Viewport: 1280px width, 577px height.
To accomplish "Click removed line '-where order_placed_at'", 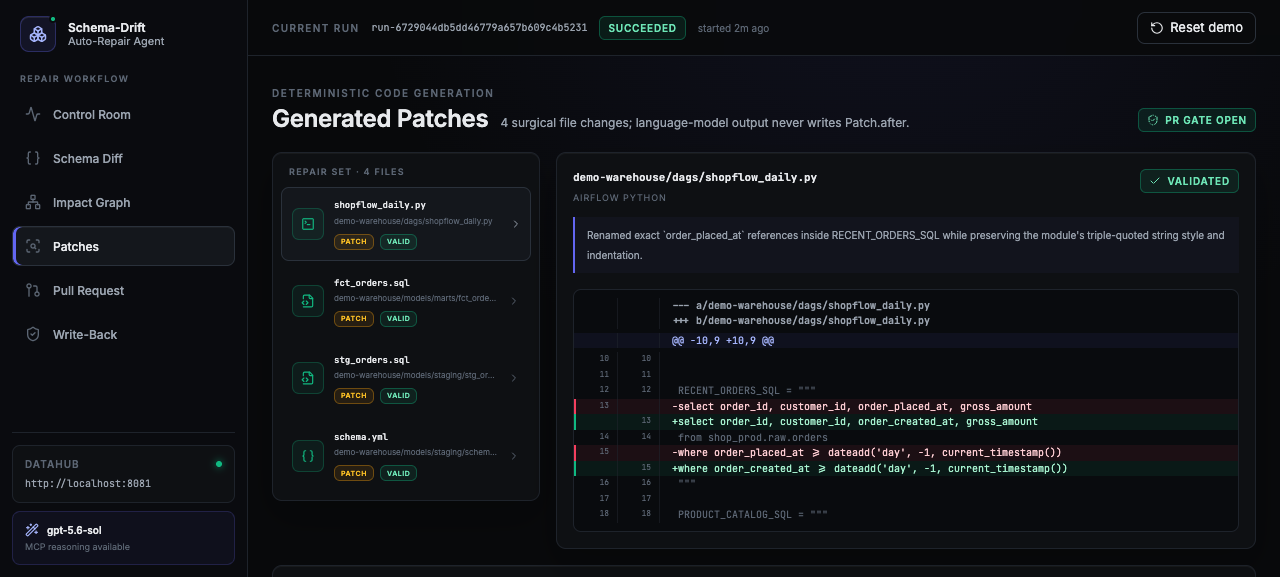I will click(x=905, y=452).
